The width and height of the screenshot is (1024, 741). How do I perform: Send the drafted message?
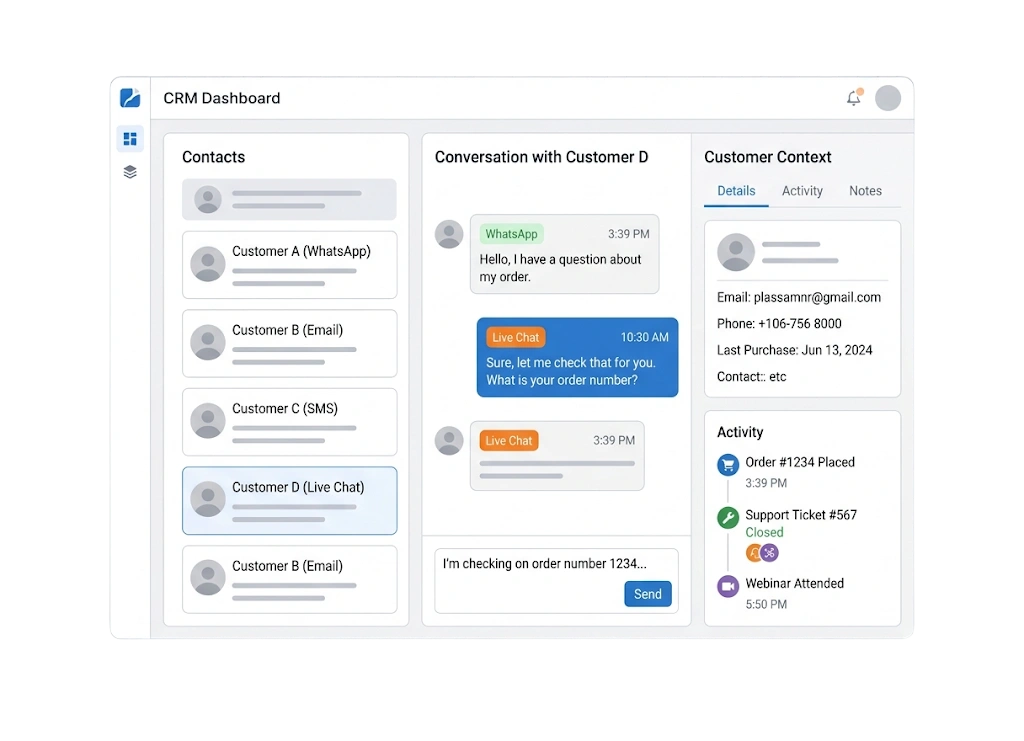[x=647, y=594]
